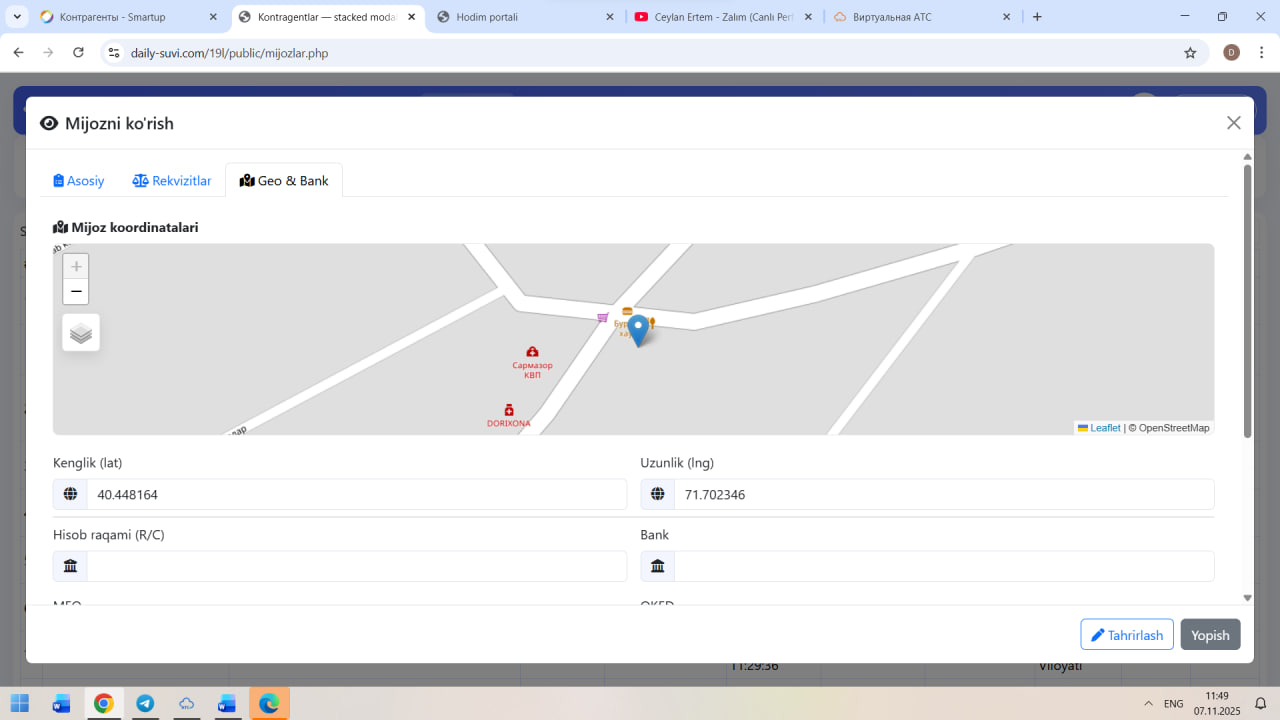Image resolution: width=1280 pixels, height=720 pixels.
Task: Zoom in on the map
Action: coord(76,267)
